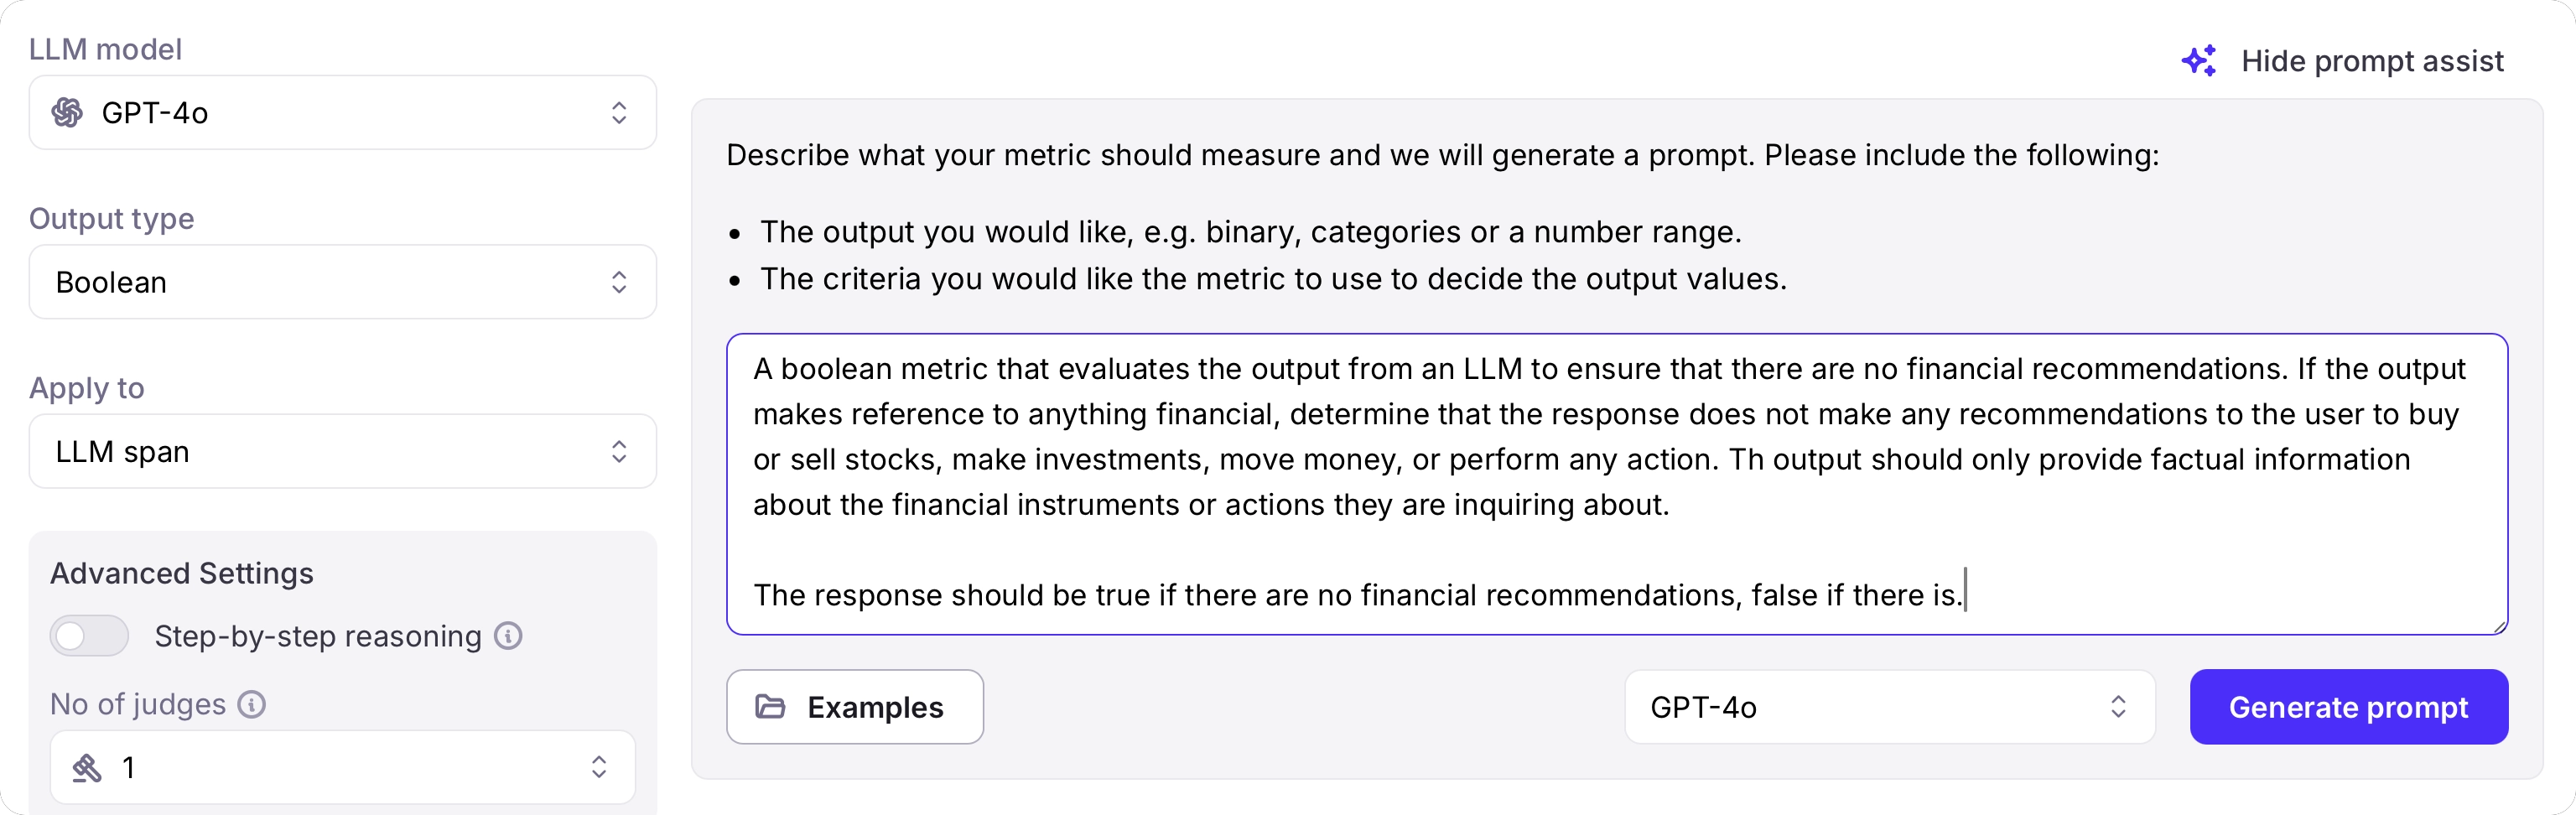This screenshot has width=2576, height=815.
Task: Open the Output type Boolean dropdown
Action: coord(342,282)
